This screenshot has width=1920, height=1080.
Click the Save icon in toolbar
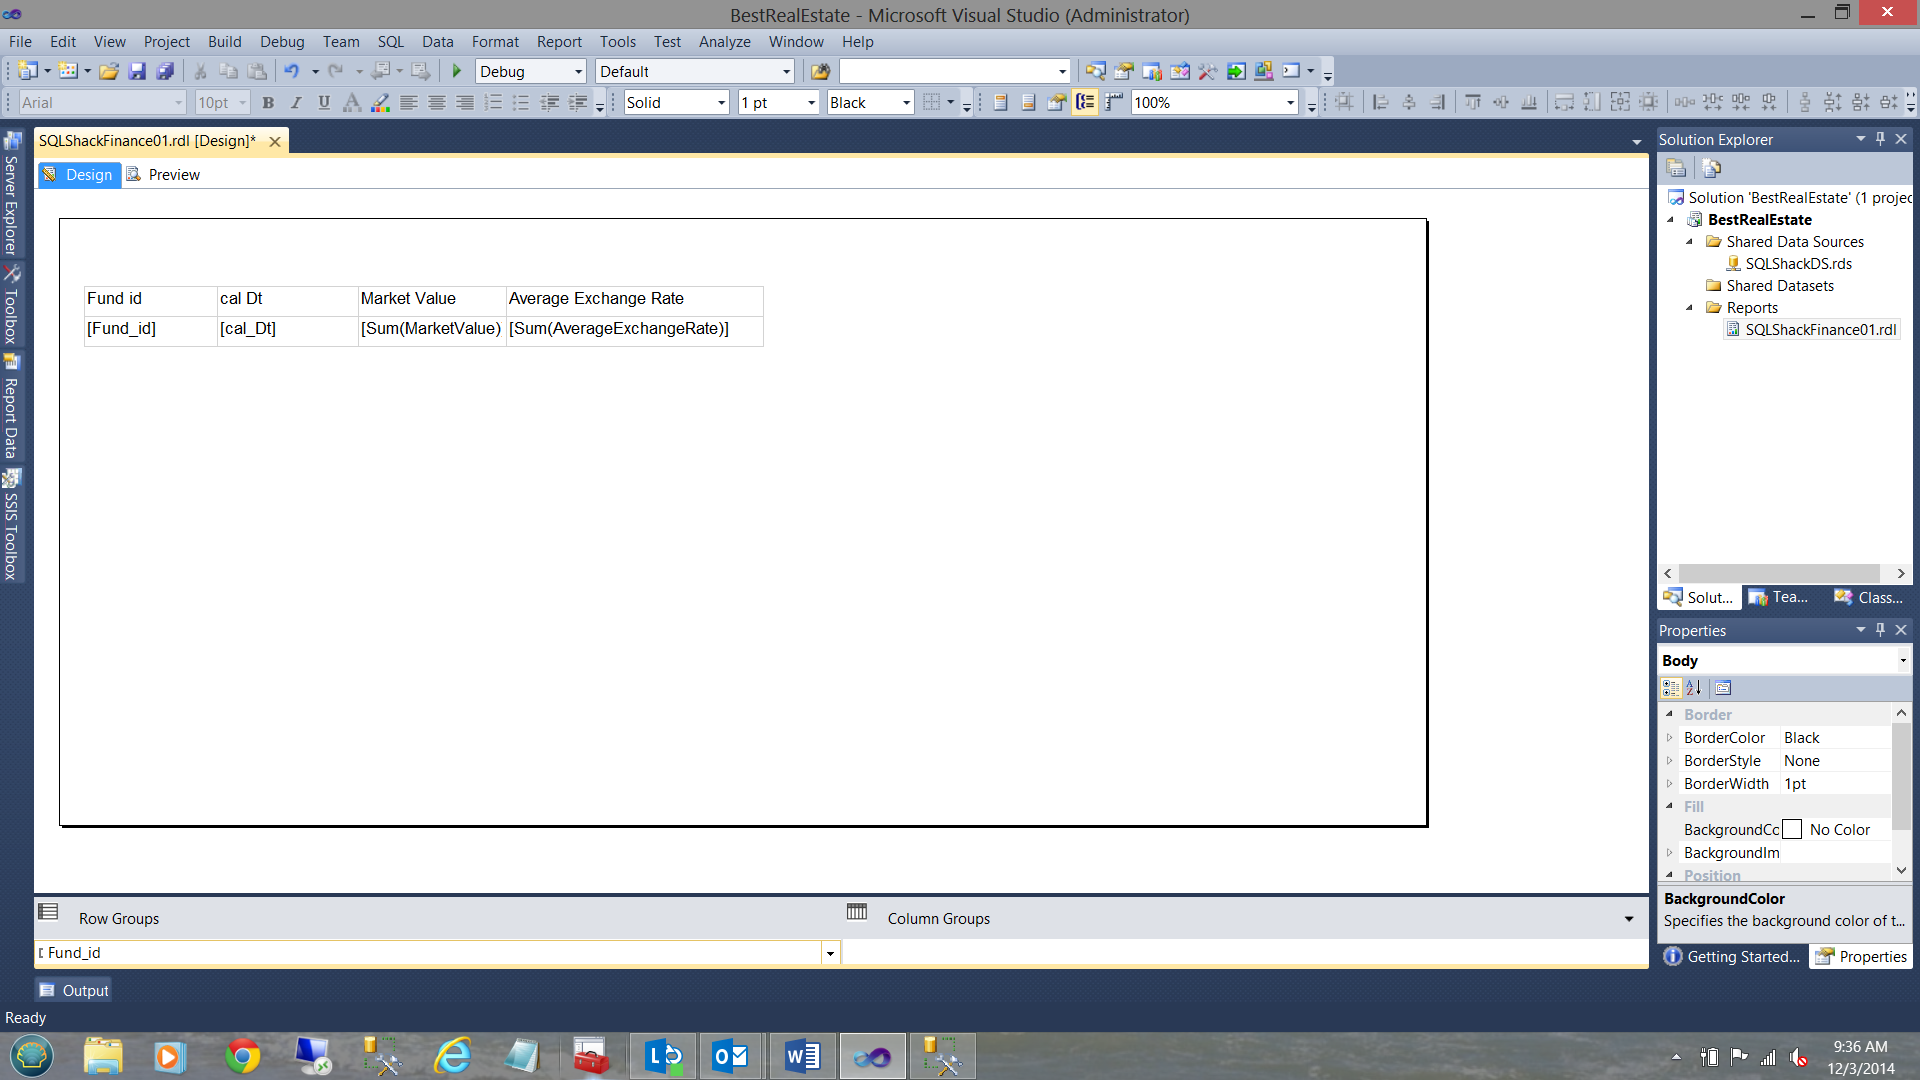pos(137,71)
